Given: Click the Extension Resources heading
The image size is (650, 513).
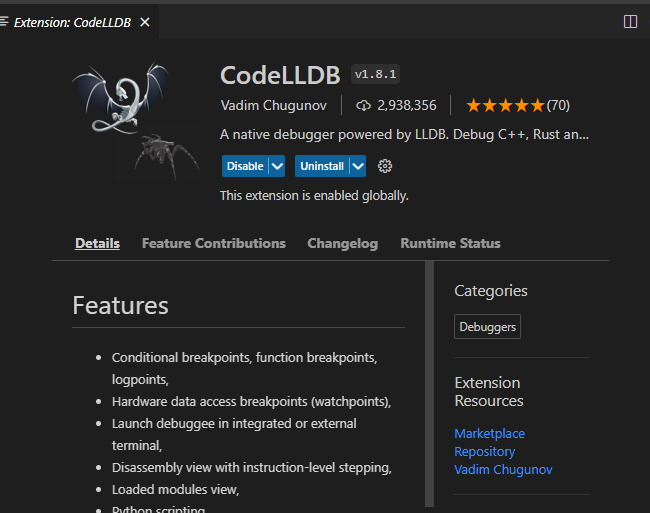Looking at the screenshot, I should pyautogui.click(x=489, y=392).
